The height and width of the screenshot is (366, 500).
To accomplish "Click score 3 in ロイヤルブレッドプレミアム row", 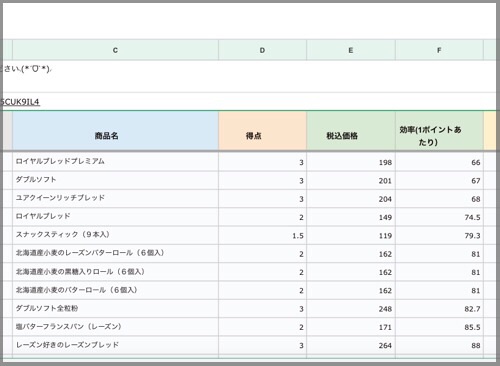I will point(262,162).
